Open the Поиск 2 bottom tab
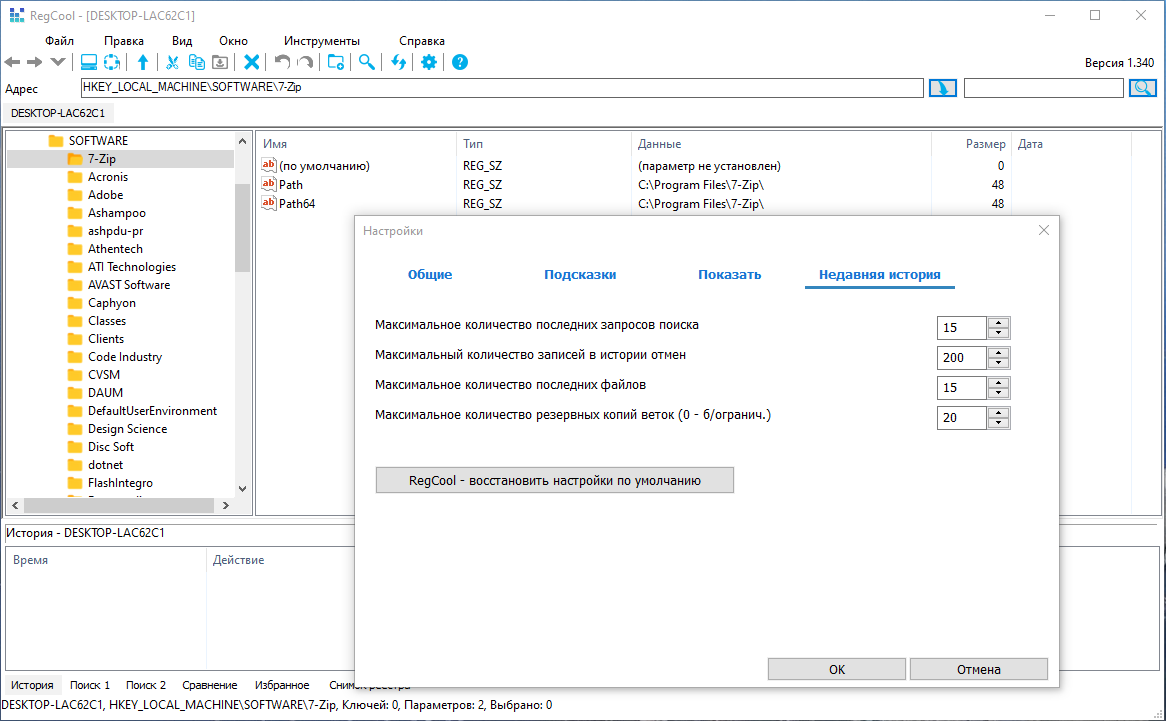 [x=146, y=685]
